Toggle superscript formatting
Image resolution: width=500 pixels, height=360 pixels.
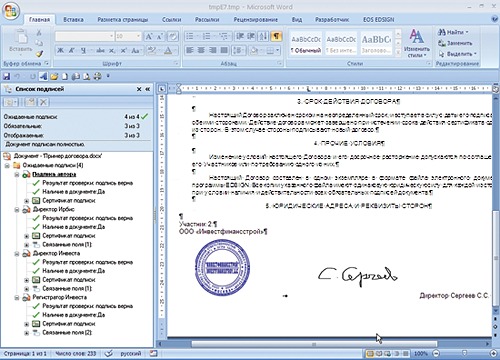(x=124, y=51)
